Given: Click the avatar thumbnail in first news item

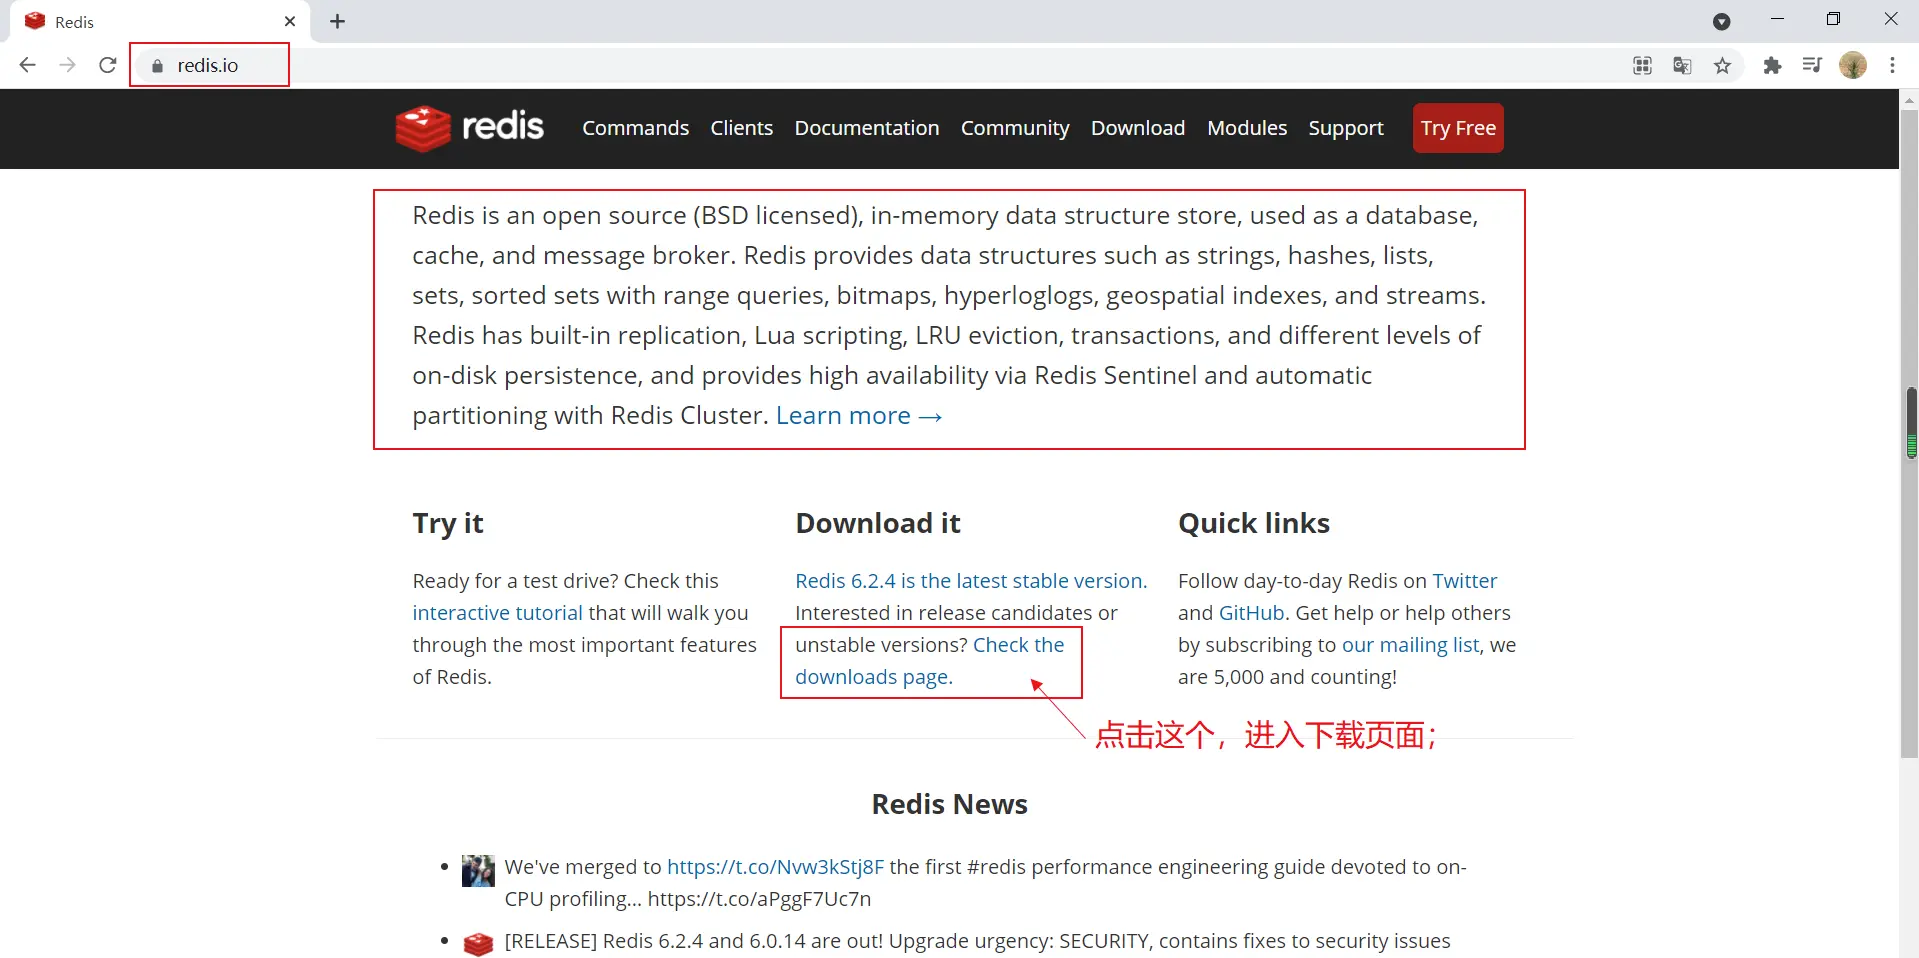Looking at the screenshot, I should coord(478,871).
